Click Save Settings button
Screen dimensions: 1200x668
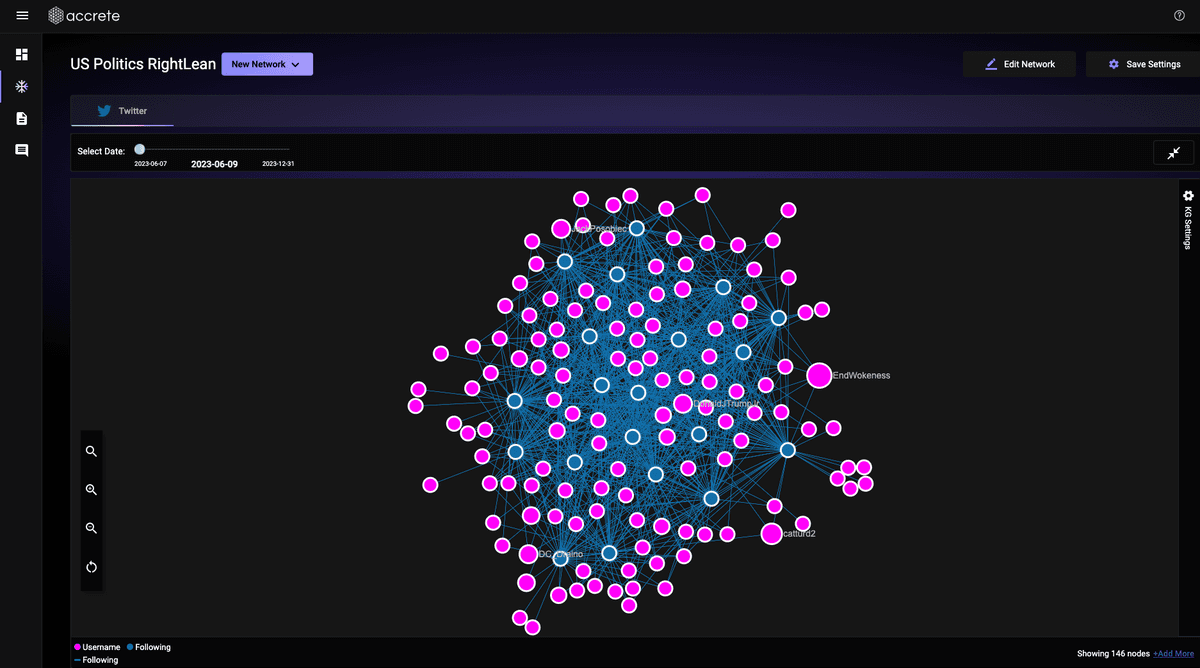[x=1143, y=64]
